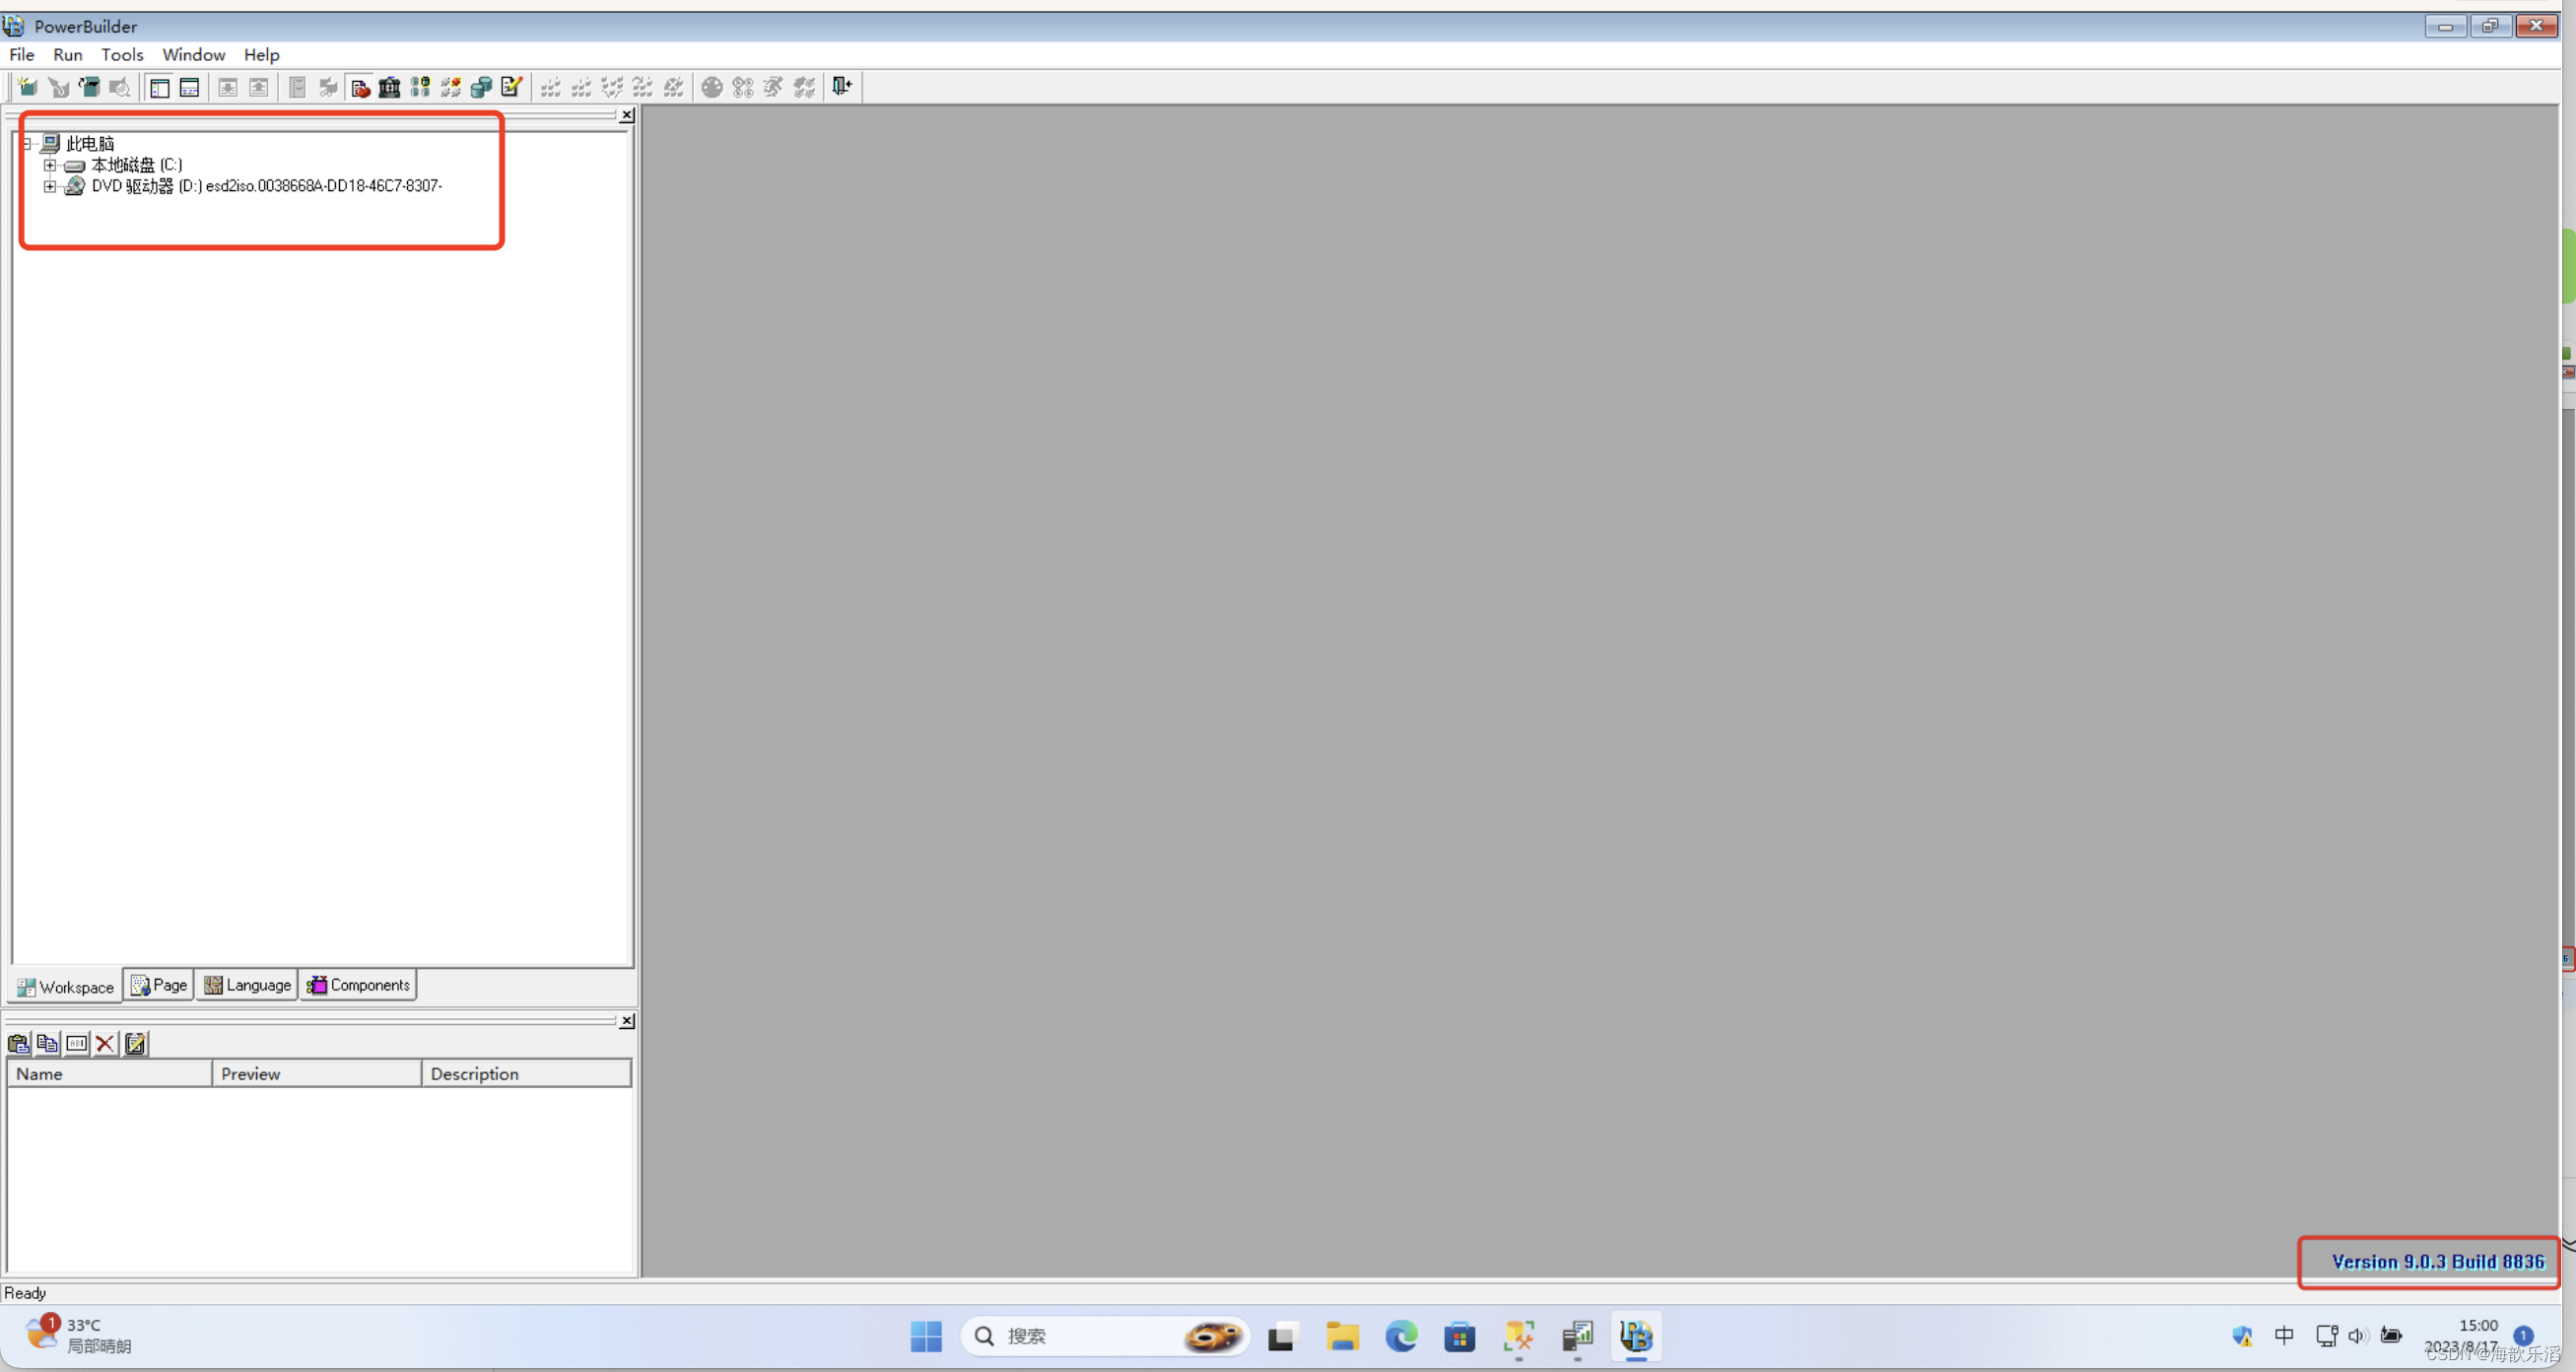Click the red X delete icon in lower panel
The width and height of the screenshot is (2576, 1372).
[x=106, y=1044]
